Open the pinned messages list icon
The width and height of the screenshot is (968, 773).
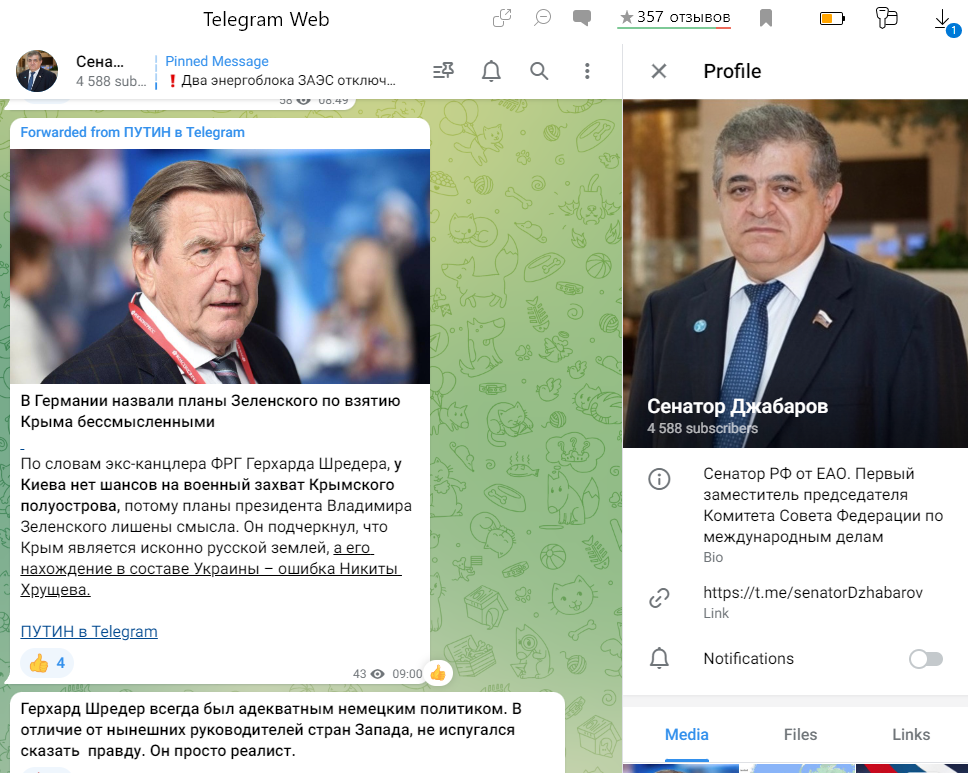443,71
